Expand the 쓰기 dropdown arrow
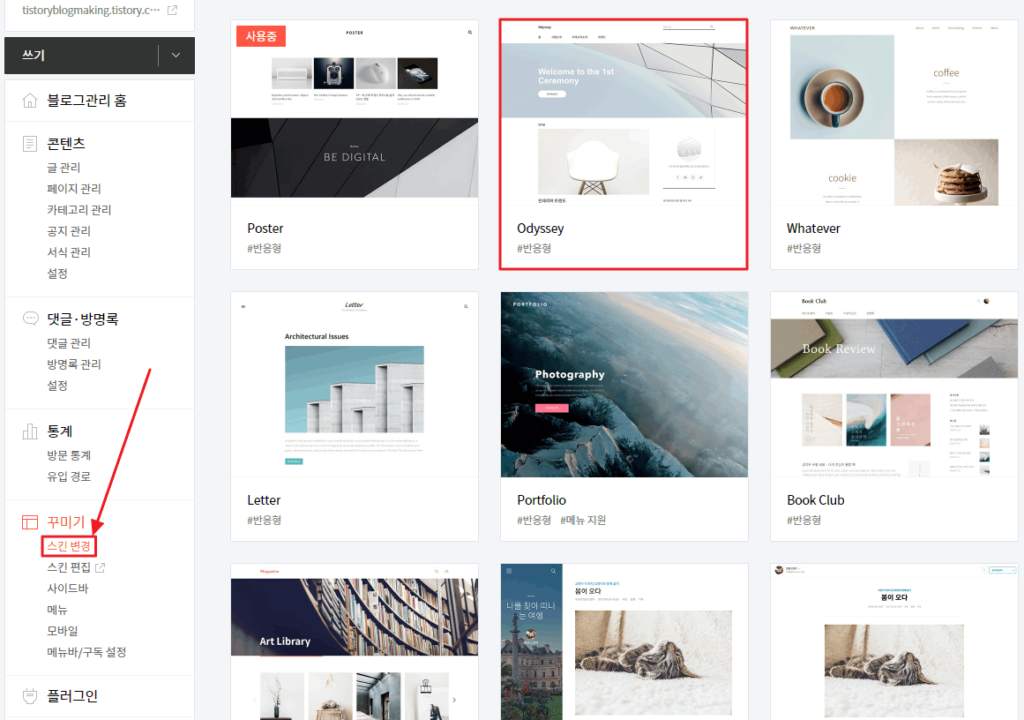 [x=176, y=56]
